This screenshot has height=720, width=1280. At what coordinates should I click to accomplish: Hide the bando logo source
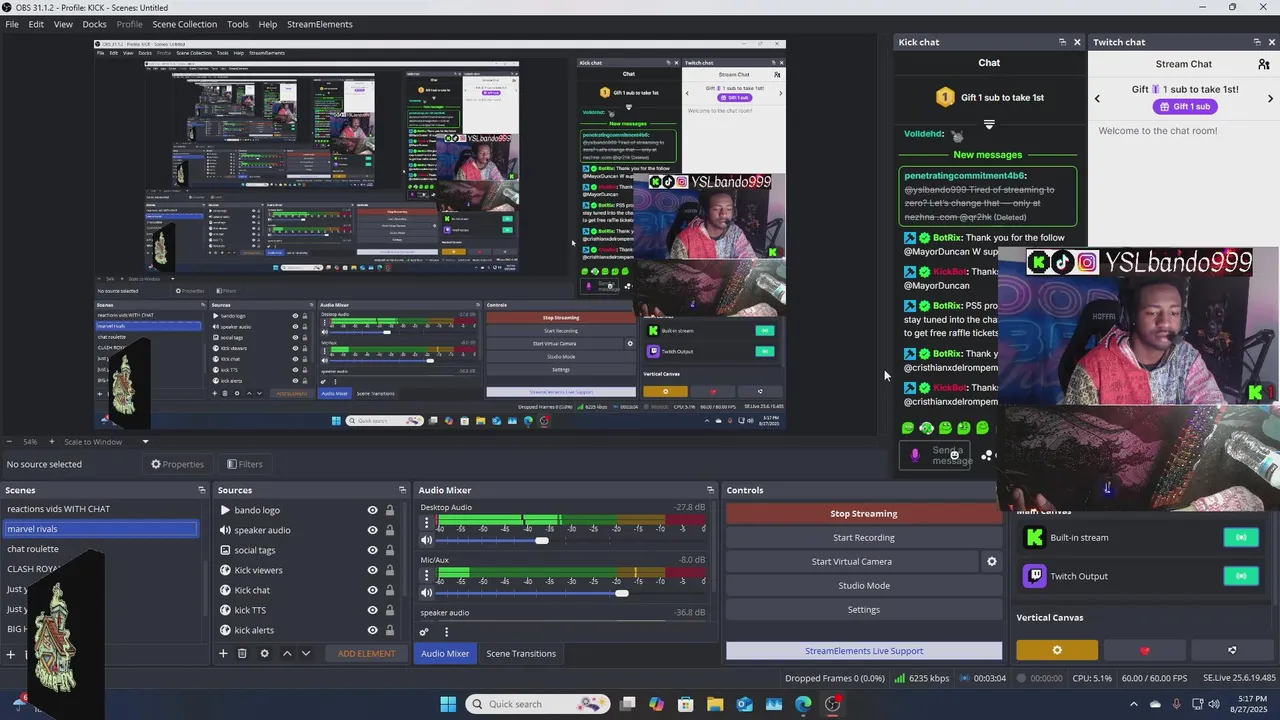[372, 510]
